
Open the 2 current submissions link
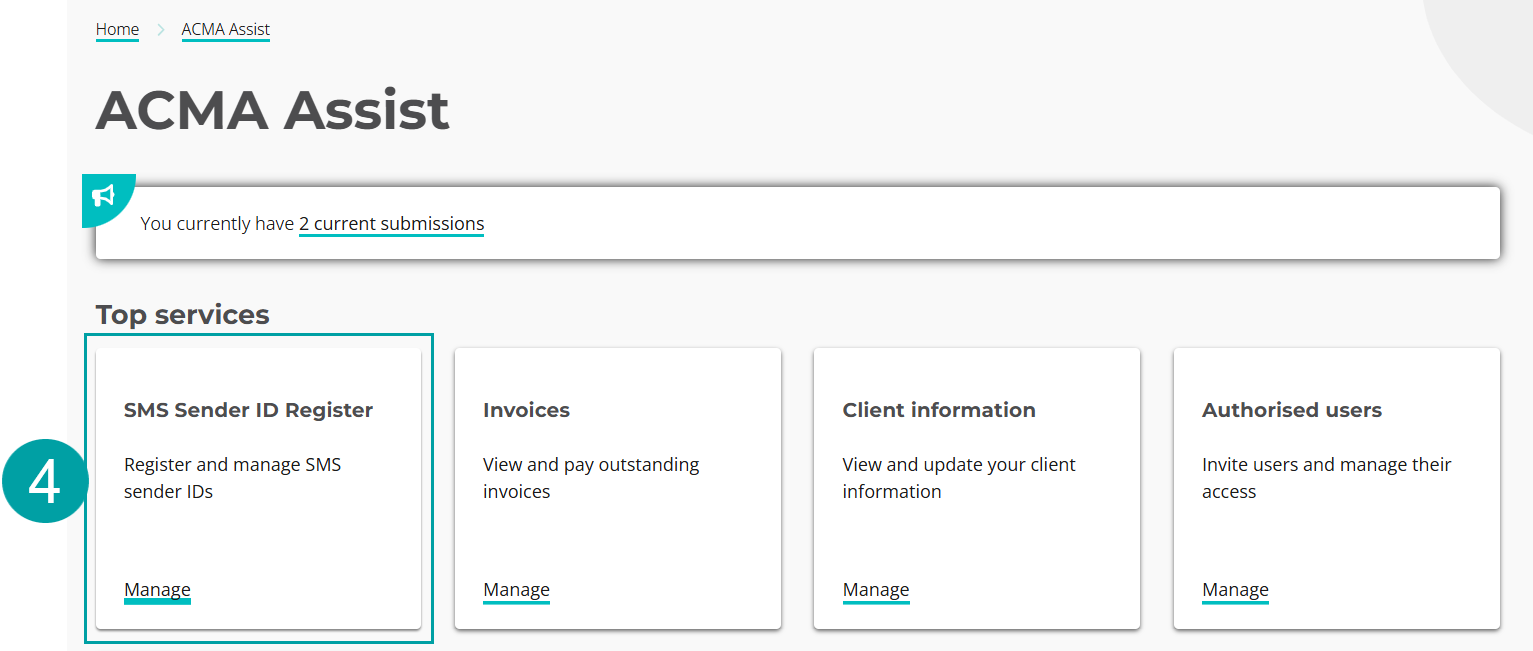pos(391,223)
